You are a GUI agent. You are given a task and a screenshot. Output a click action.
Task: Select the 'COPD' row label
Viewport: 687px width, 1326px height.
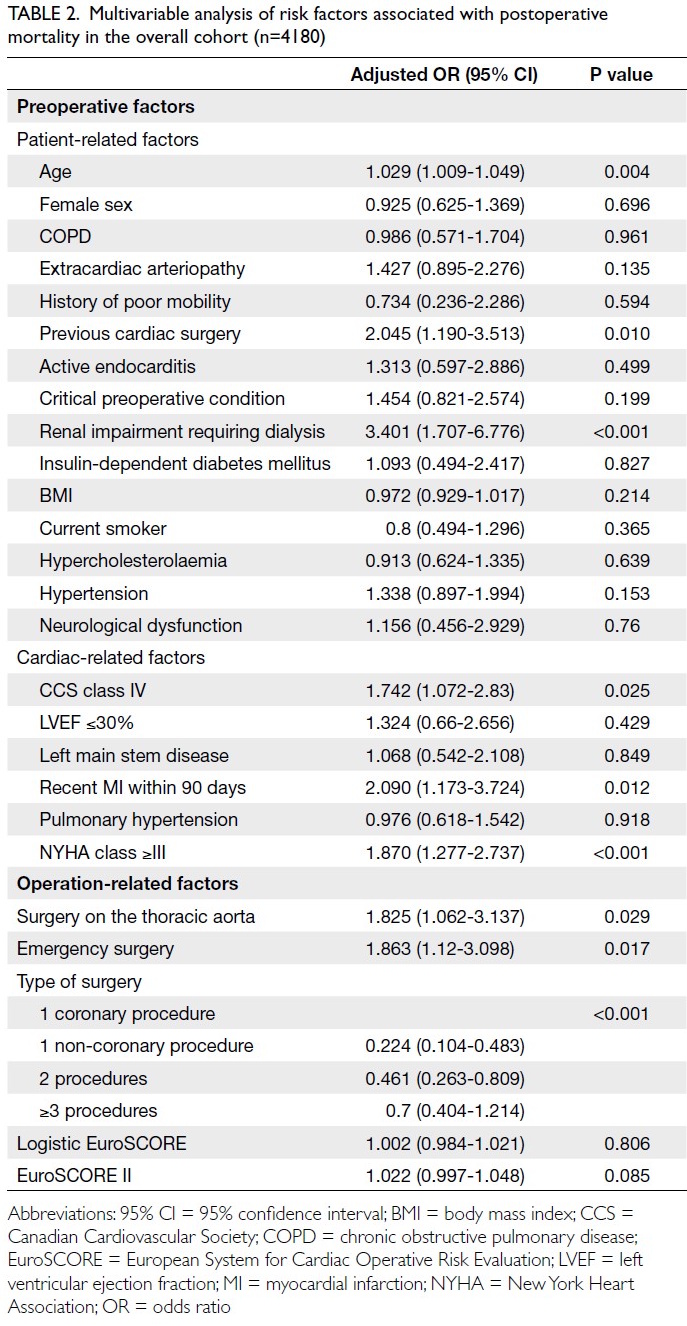tap(64, 237)
